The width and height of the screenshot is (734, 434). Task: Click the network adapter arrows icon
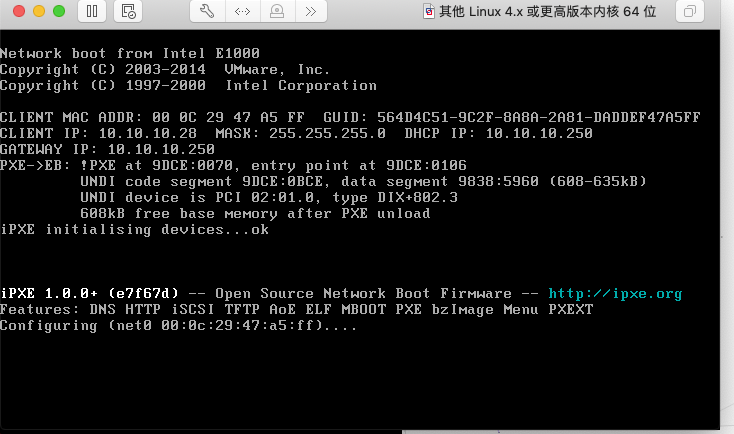point(242,11)
